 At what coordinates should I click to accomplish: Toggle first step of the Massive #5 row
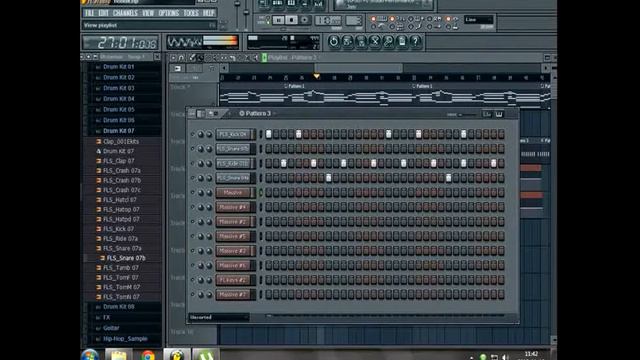(268, 236)
